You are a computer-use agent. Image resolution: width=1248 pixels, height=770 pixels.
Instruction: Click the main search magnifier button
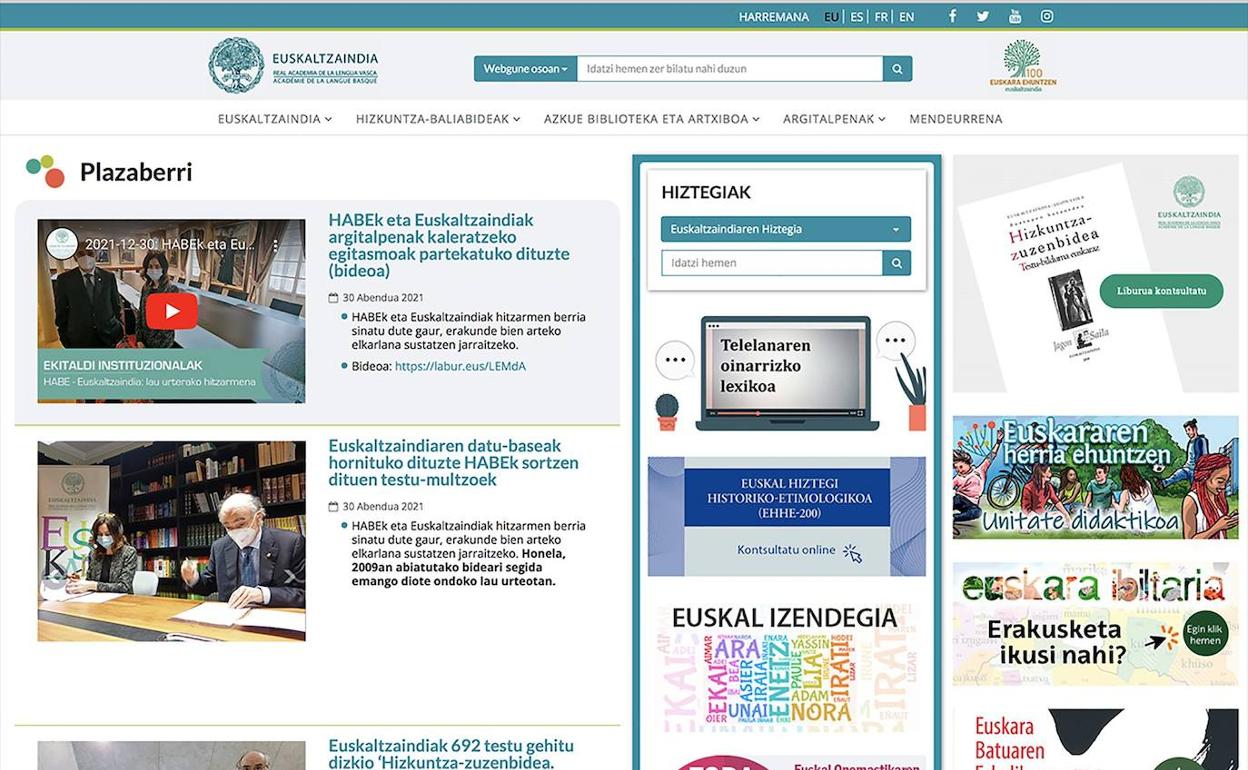tap(897, 69)
